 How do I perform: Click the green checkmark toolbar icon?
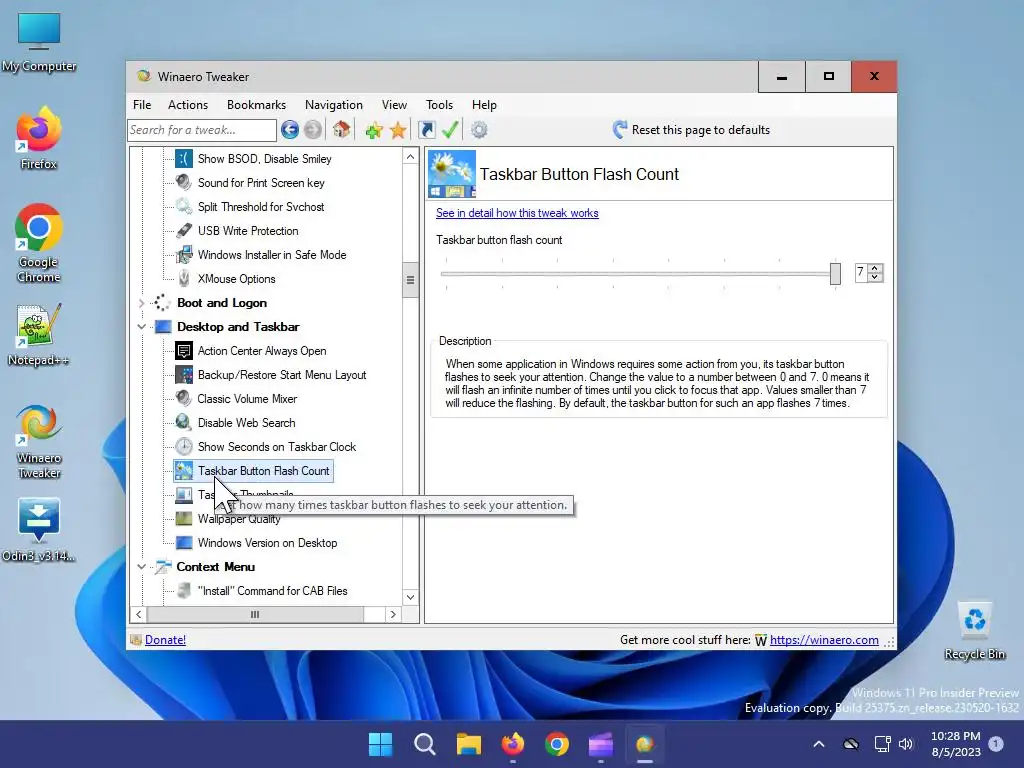pos(450,129)
